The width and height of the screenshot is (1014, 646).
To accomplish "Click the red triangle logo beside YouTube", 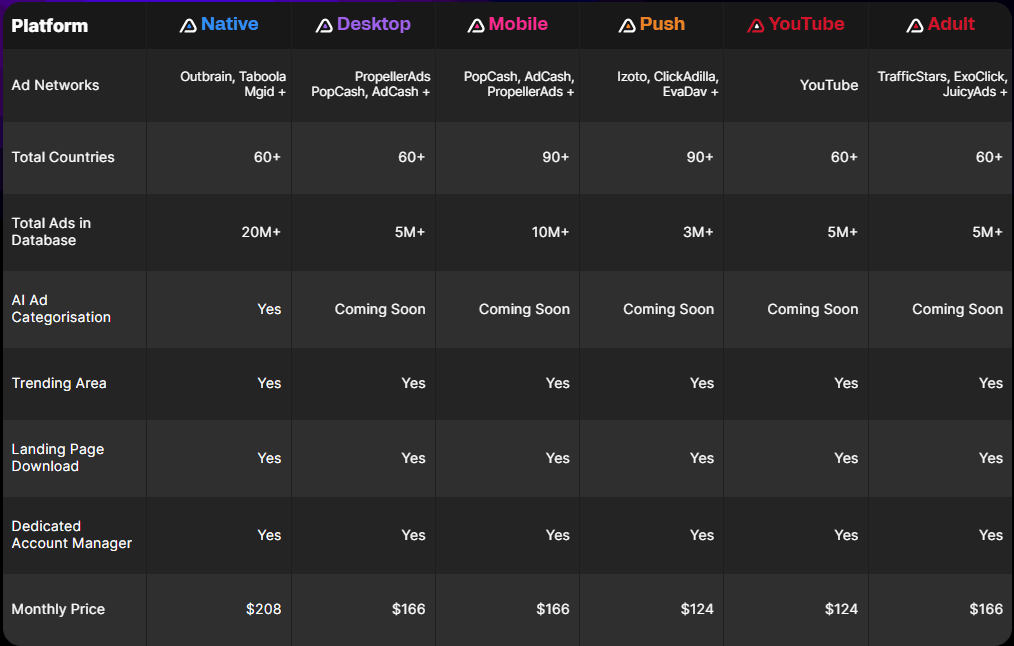I will [x=756, y=25].
